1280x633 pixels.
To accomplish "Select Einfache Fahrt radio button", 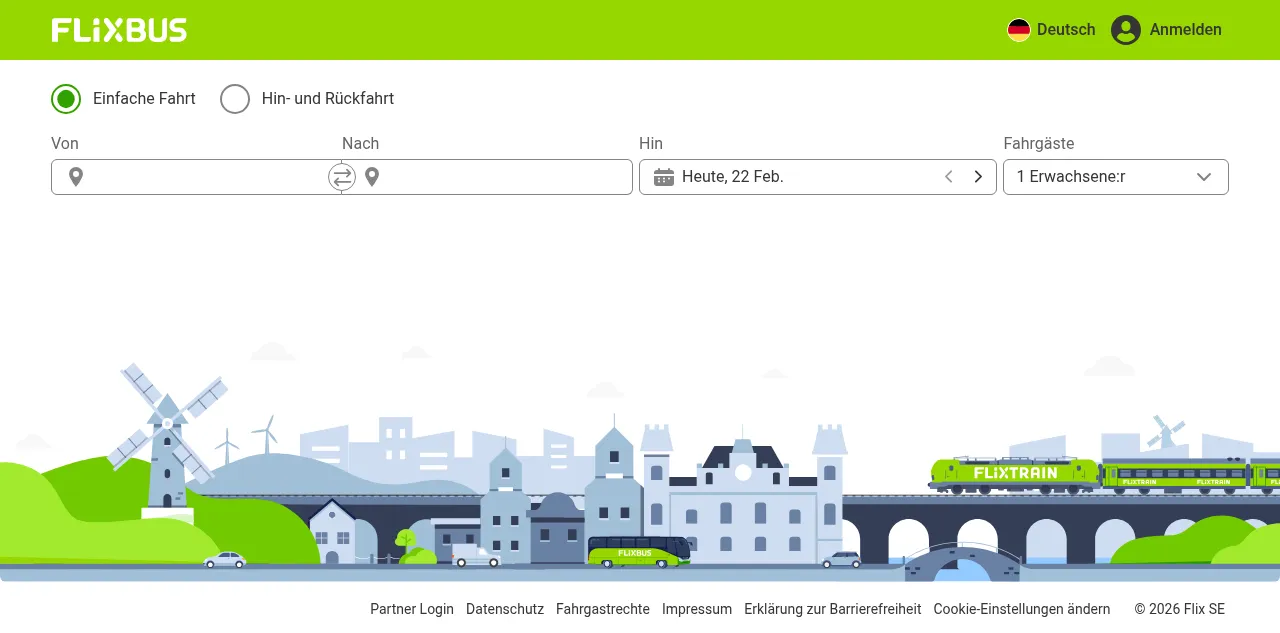I will tap(66, 99).
